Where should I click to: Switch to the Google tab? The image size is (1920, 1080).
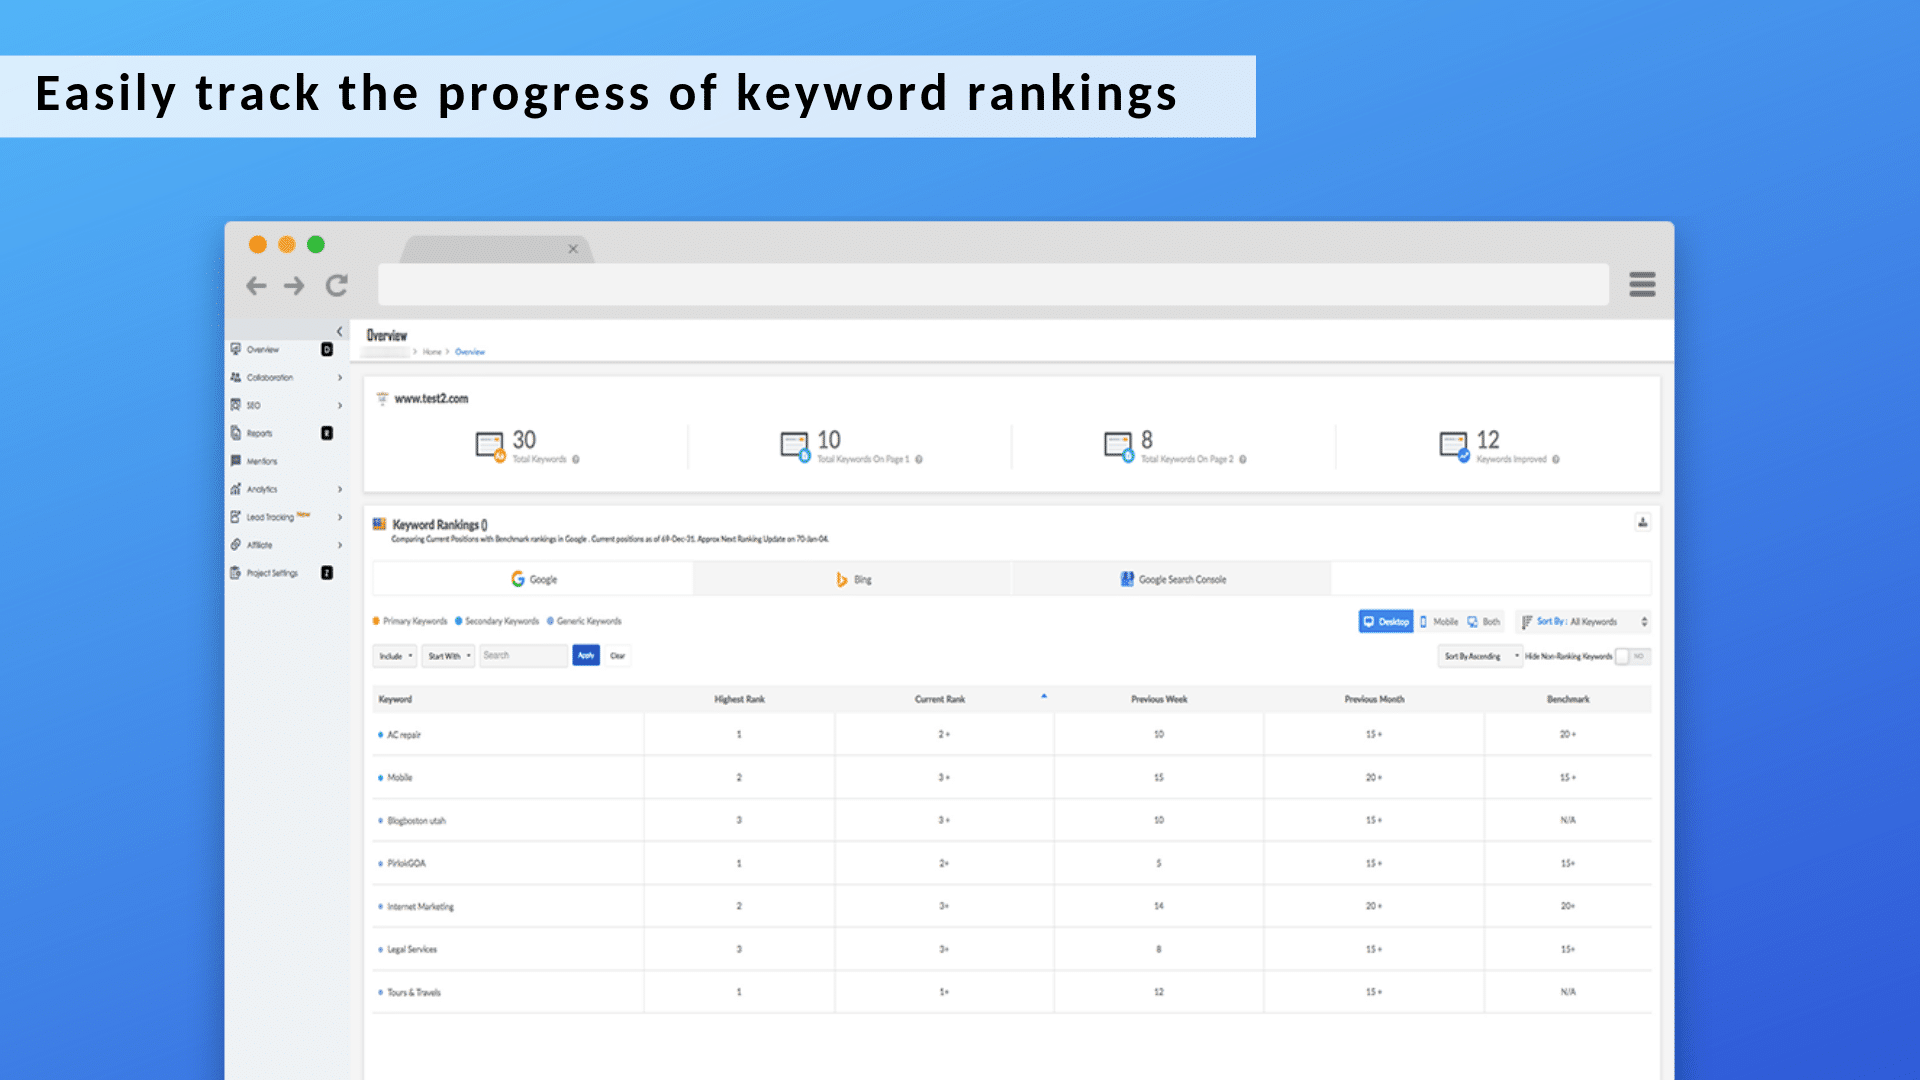click(x=533, y=579)
